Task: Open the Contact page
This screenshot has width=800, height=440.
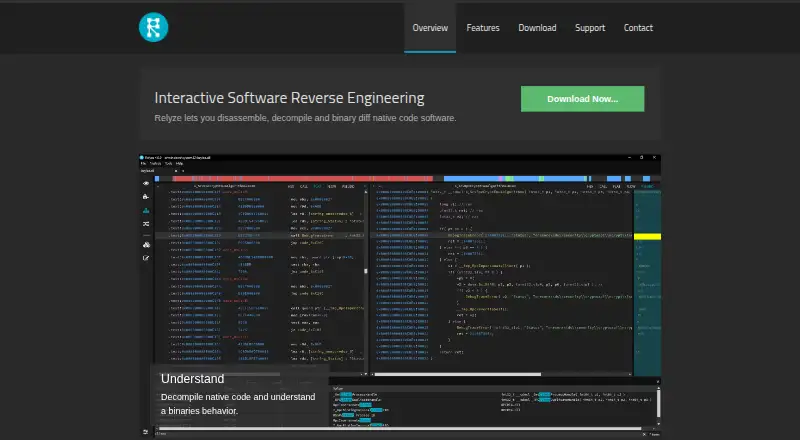Action: coord(638,28)
